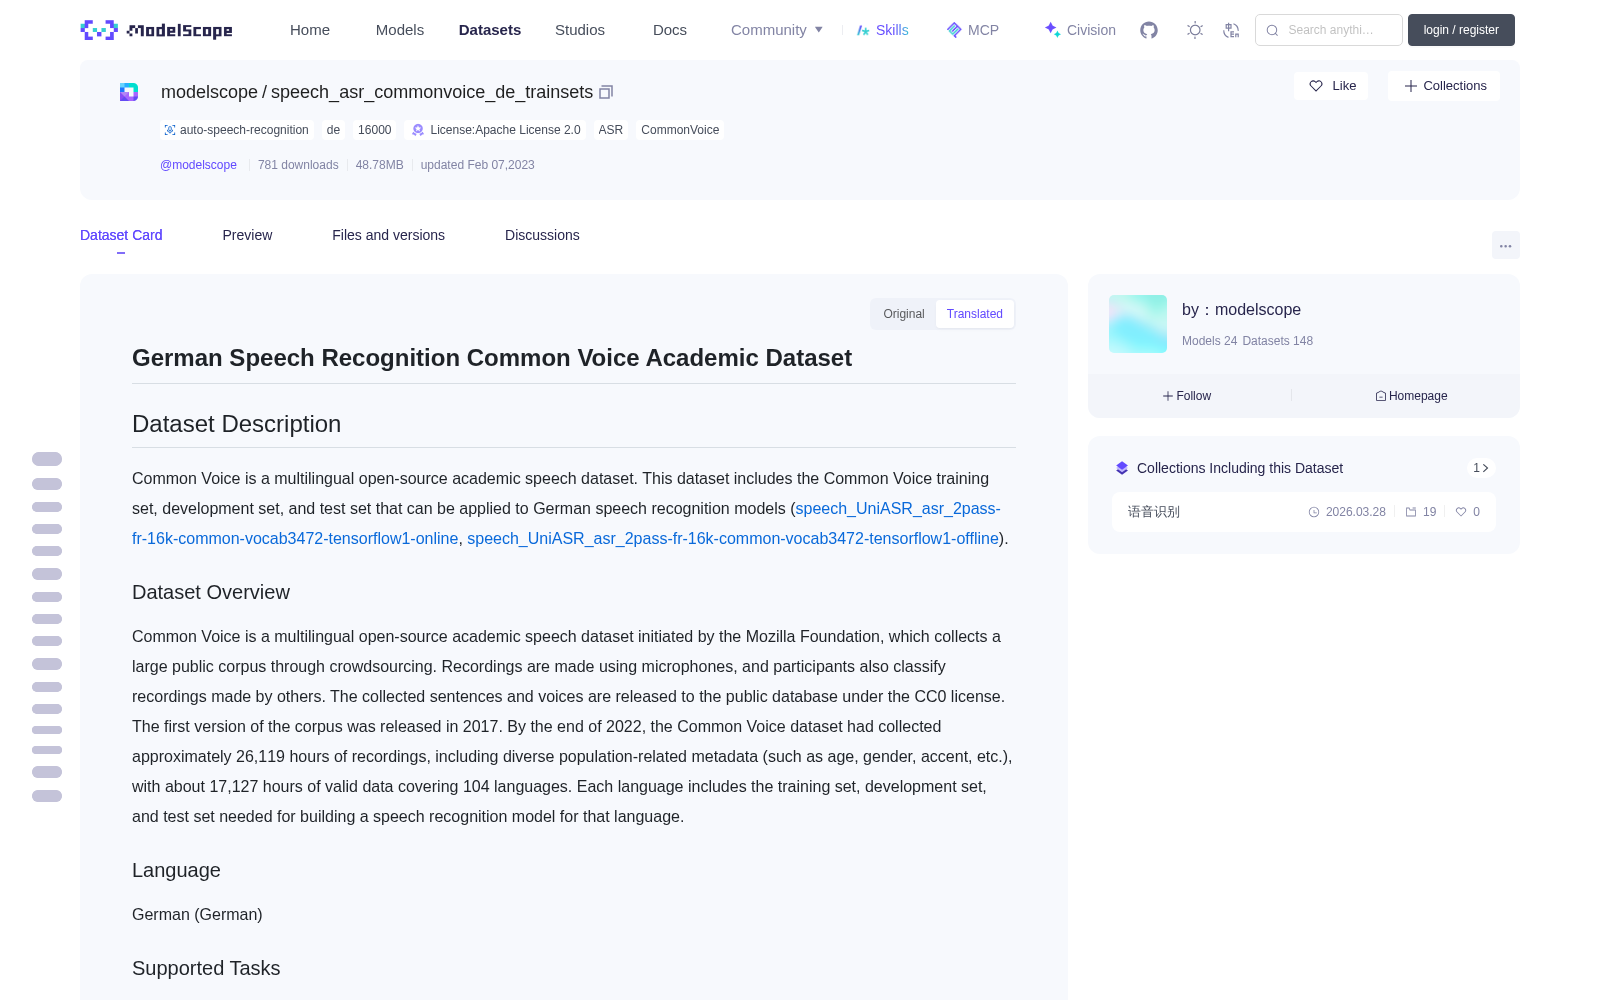Follow the modelscope organization
The width and height of the screenshot is (1600, 1000).
click(x=1187, y=396)
